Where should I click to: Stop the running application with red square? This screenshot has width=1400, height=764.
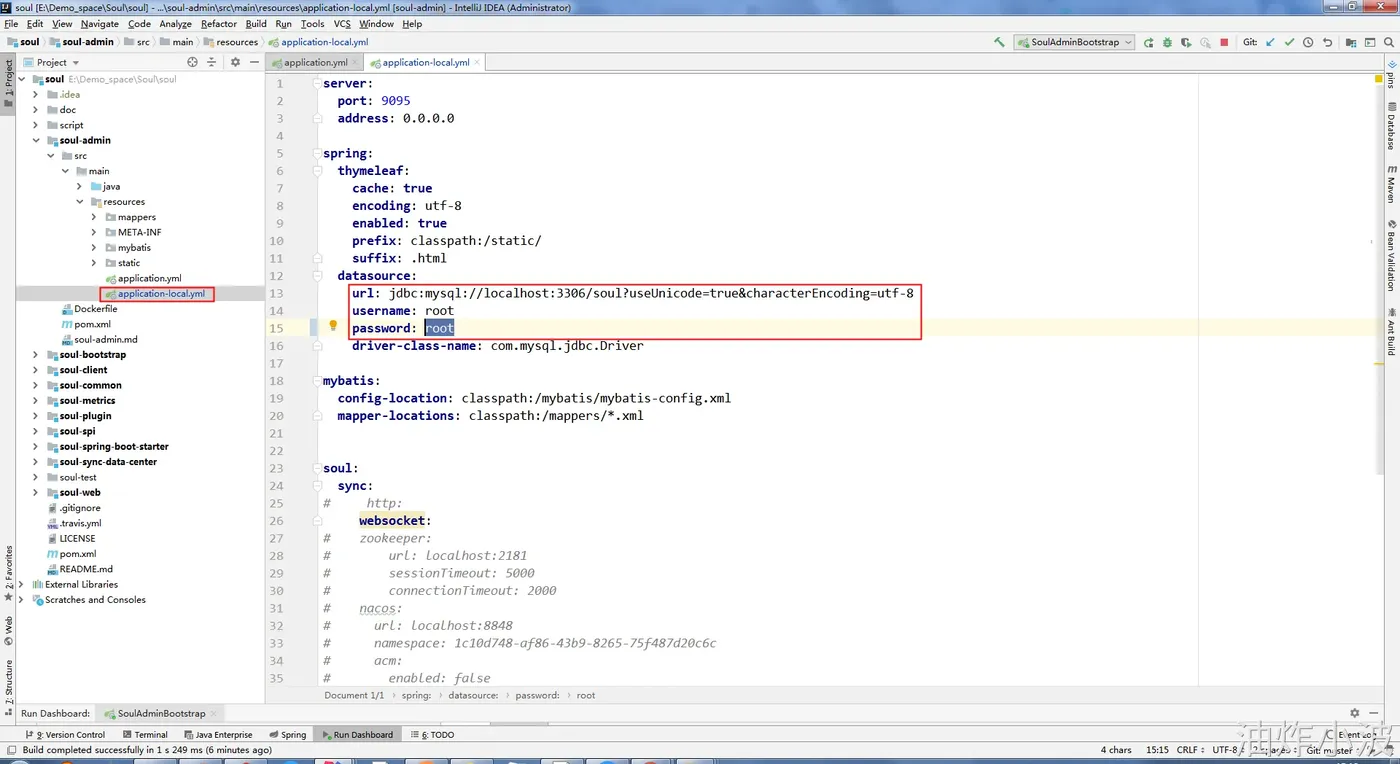coord(1224,42)
